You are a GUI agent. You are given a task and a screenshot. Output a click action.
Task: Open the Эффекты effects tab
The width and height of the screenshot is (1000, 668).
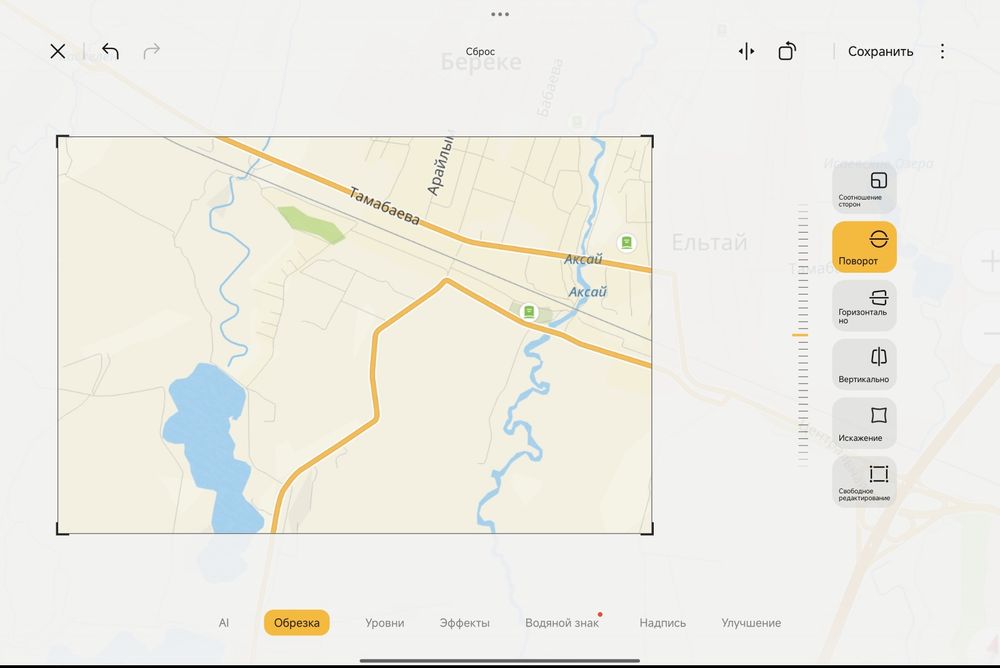464,623
